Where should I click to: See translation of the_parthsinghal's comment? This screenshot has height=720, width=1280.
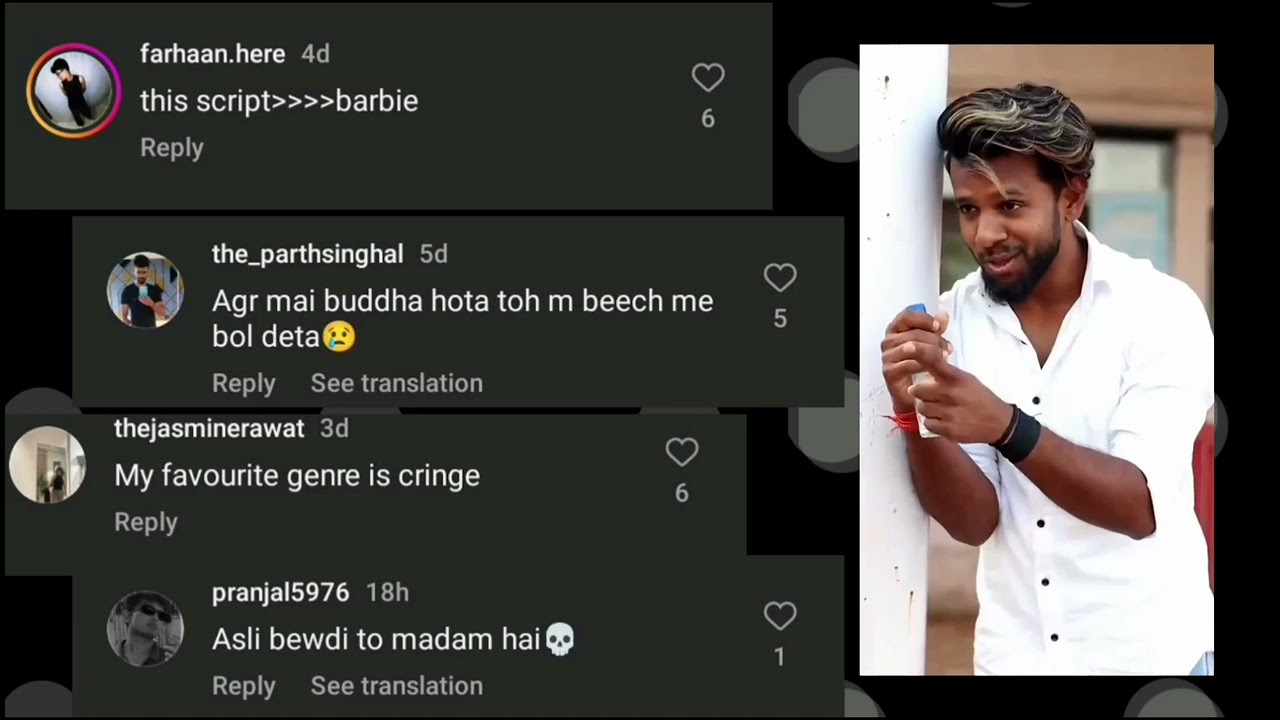click(x=396, y=384)
